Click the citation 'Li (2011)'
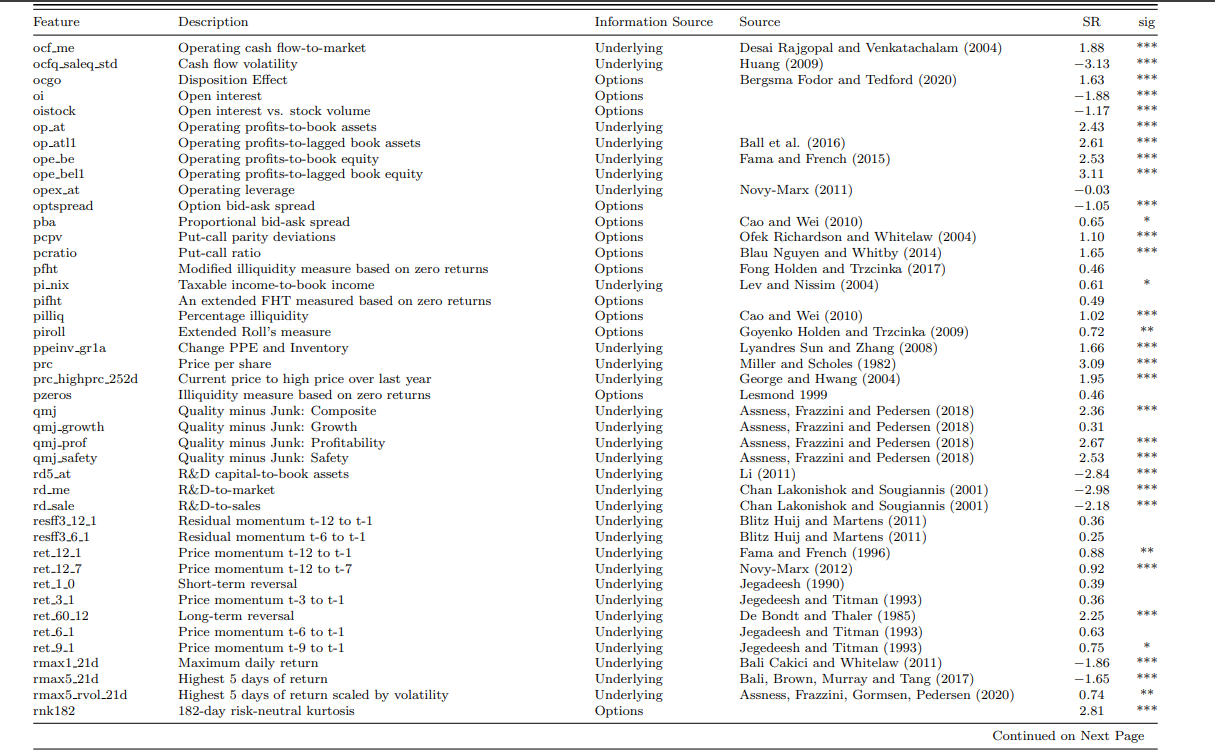This screenshot has height=755, width=1215. coord(769,474)
